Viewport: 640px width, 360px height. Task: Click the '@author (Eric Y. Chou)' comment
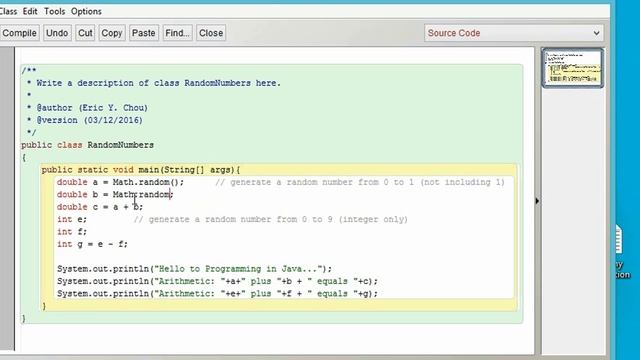[x=92, y=108]
